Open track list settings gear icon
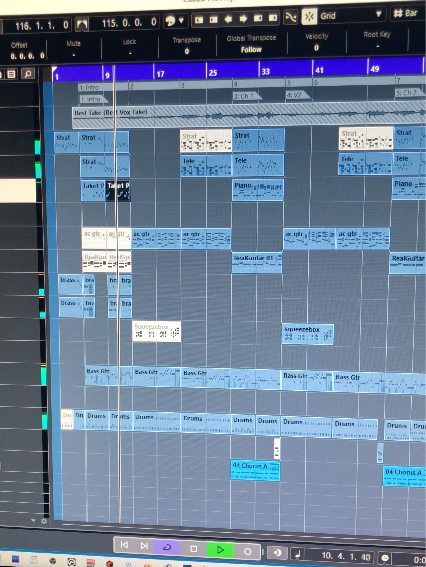426x567 pixels. 44,521
